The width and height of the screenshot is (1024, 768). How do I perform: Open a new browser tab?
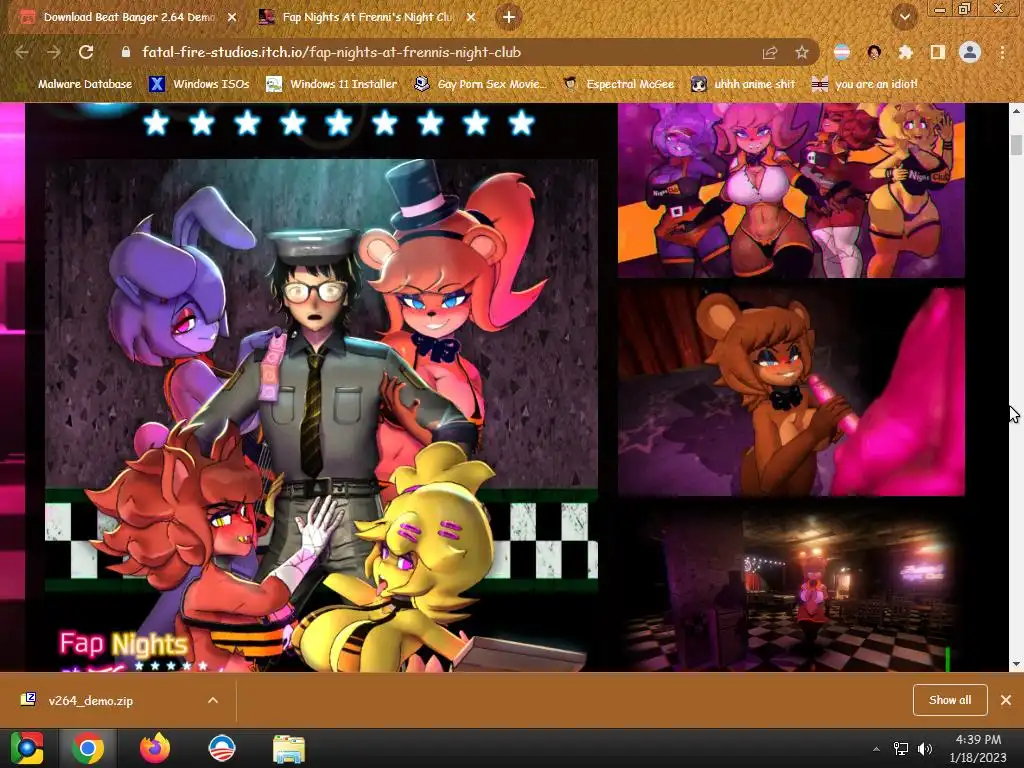(509, 17)
